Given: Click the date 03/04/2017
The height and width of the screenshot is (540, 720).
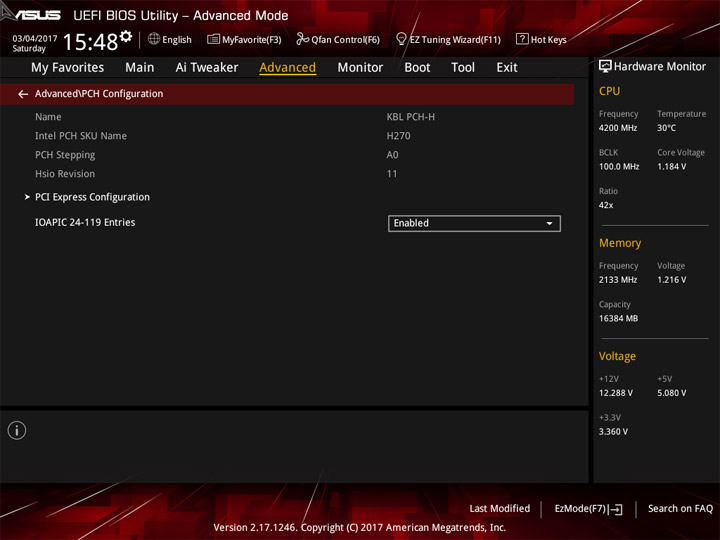Looking at the screenshot, I should (x=35, y=39).
